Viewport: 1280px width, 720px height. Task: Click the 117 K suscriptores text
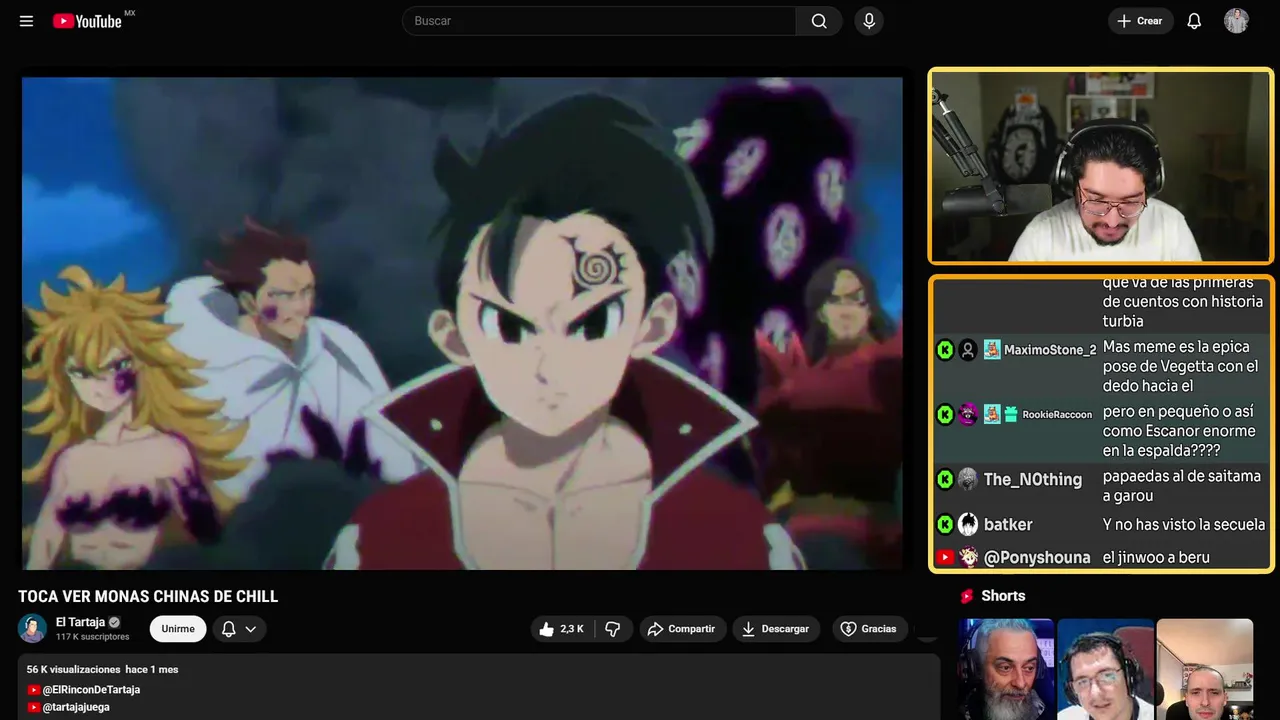point(93,637)
